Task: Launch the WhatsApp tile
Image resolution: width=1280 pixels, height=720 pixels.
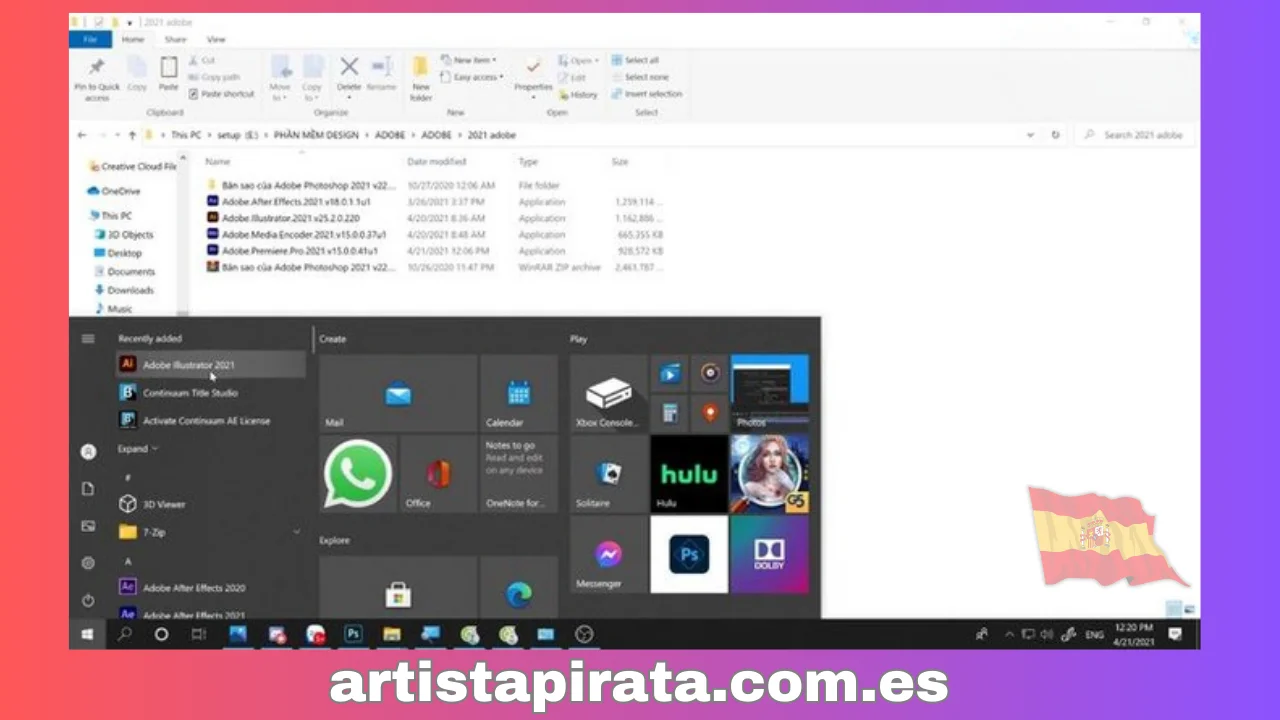Action: tap(358, 474)
